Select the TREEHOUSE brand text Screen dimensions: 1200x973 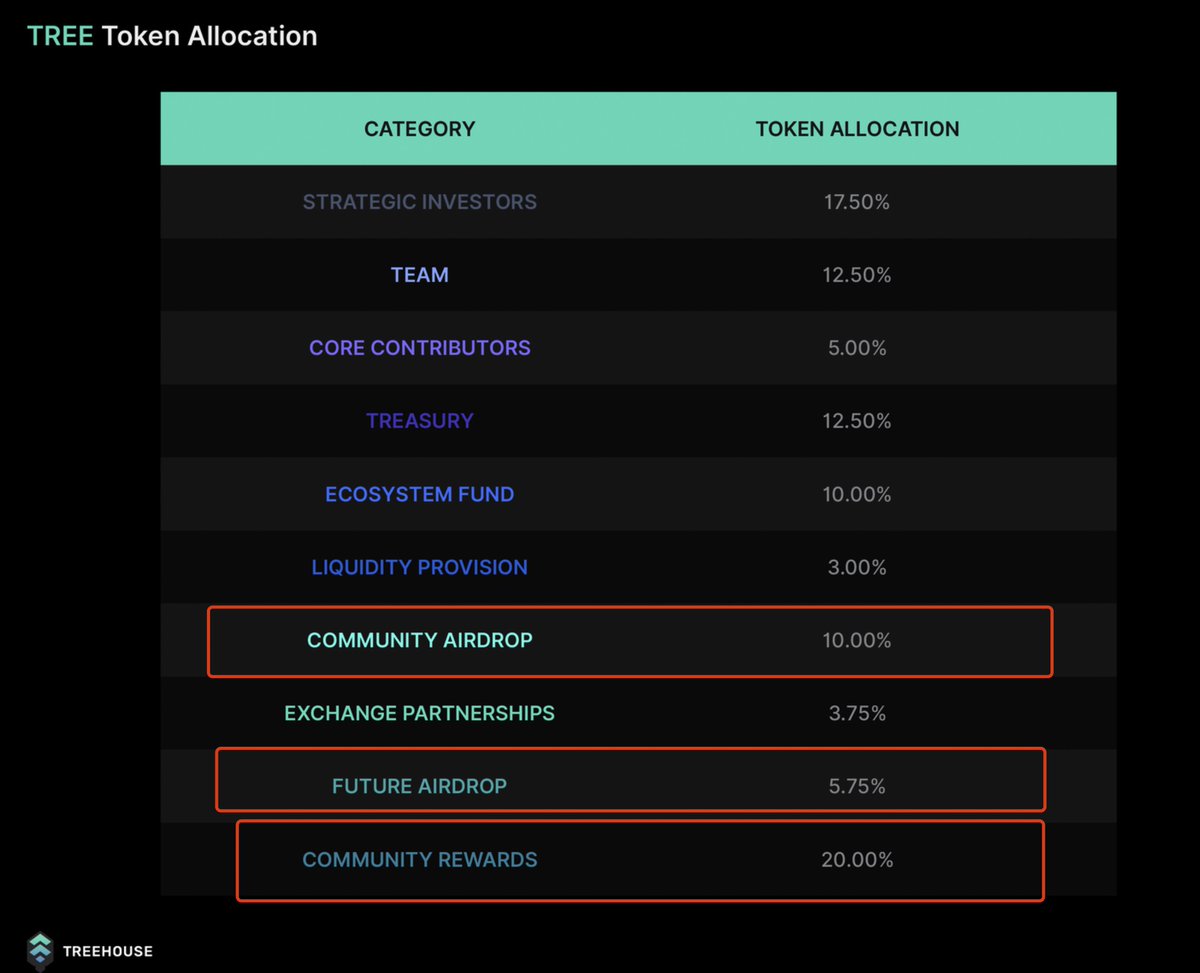tap(108, 951)
